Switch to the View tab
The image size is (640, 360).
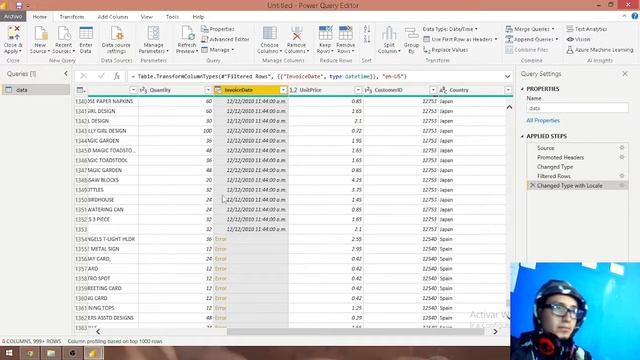pyautogui.click(x=147, y=17)
